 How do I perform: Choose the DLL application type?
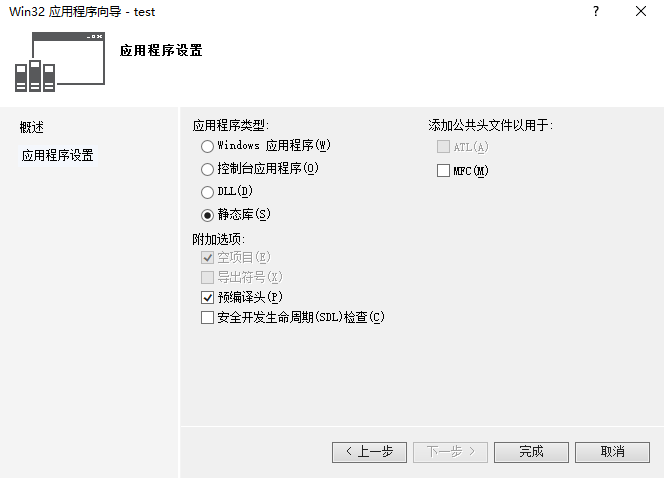(208, 191)
